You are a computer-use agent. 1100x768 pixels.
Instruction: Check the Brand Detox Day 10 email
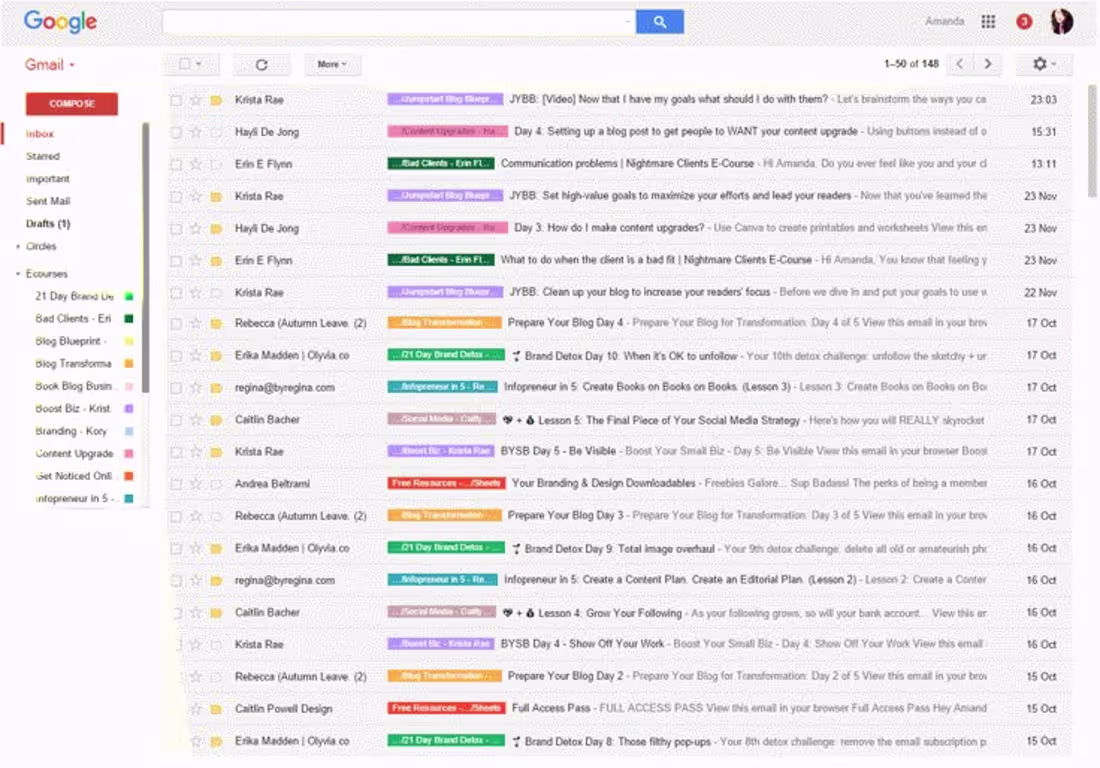tap(176, 356)
